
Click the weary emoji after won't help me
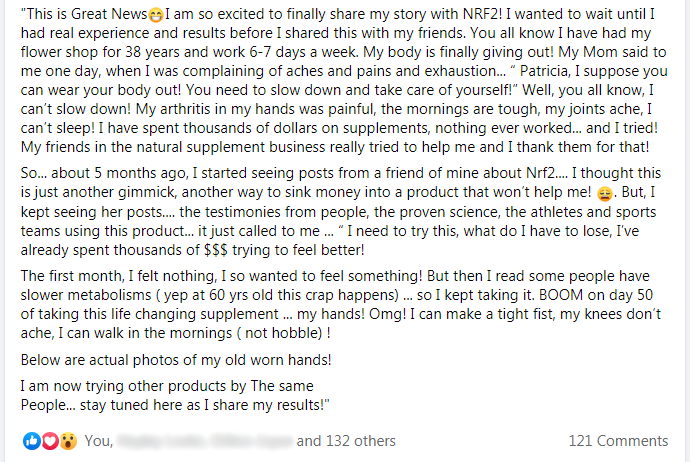click(605, 194)
